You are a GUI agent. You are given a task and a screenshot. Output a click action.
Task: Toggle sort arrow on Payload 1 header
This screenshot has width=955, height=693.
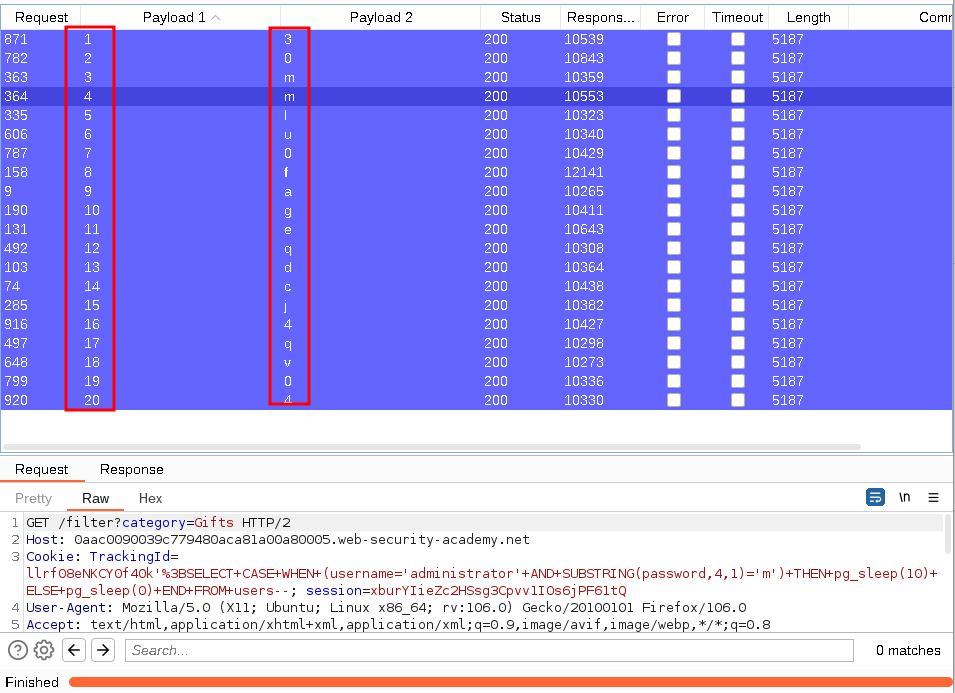[x=215, y=18]
